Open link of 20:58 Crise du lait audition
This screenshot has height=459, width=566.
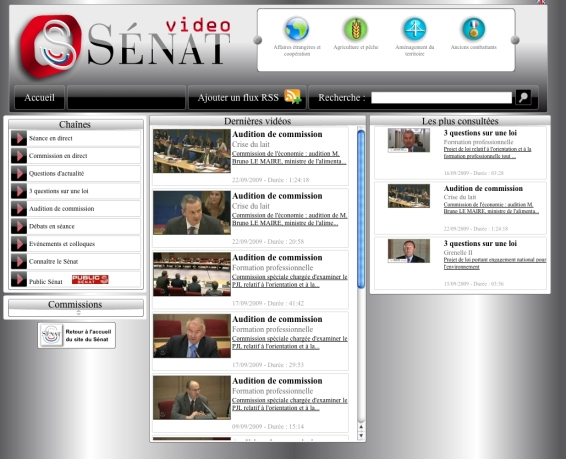click(x=289, y=219)
